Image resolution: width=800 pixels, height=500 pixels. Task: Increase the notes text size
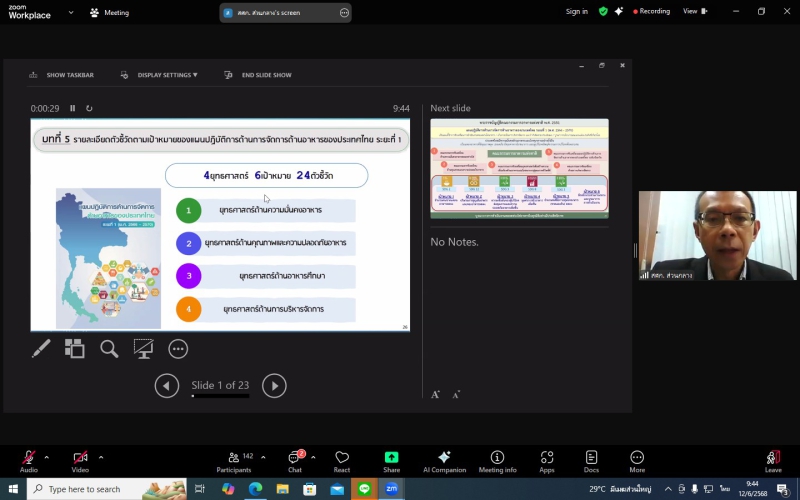pyautogui.click(x=435, y=394)
